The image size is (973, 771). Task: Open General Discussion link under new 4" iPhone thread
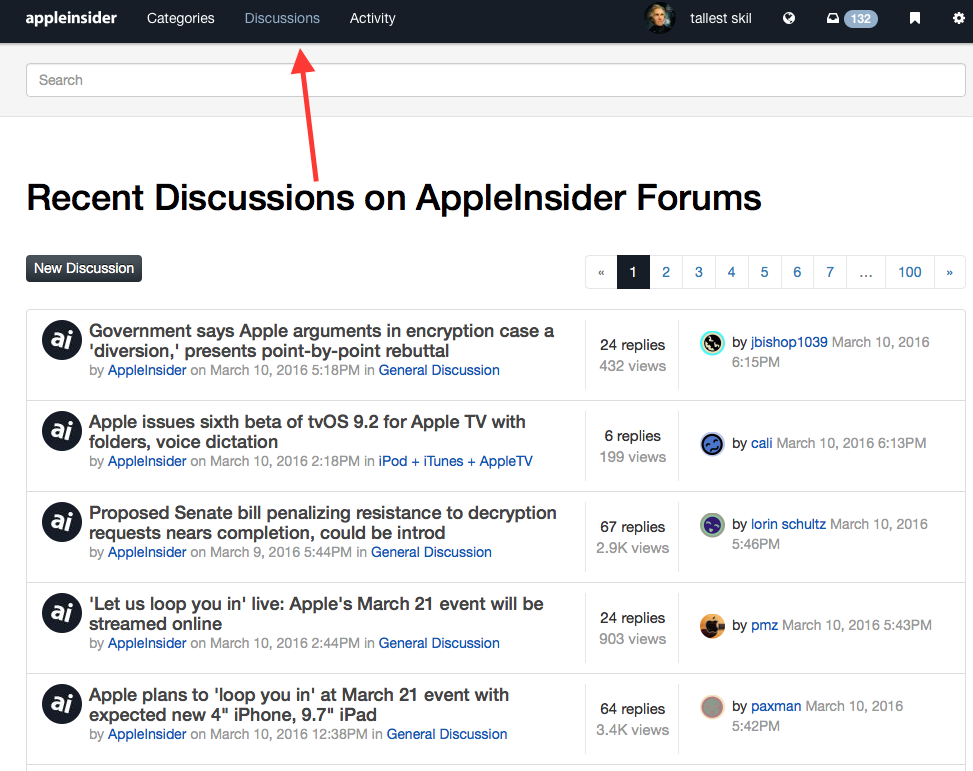tap(447, 734)
